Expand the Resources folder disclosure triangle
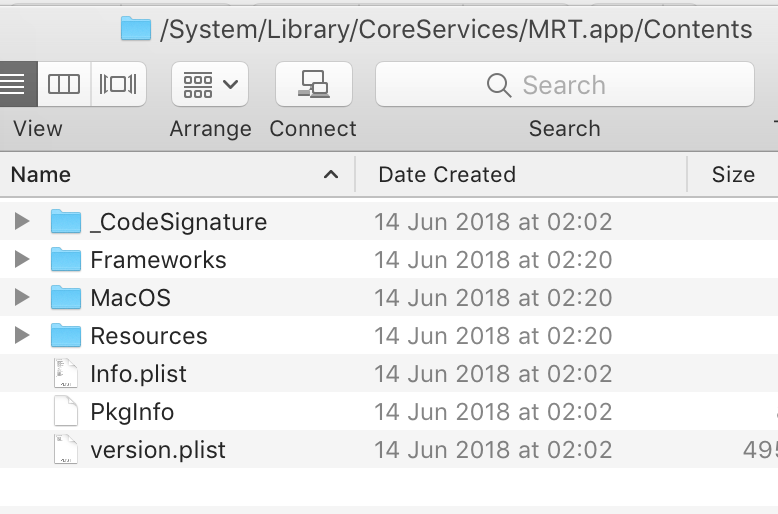 tap(22, 336)
